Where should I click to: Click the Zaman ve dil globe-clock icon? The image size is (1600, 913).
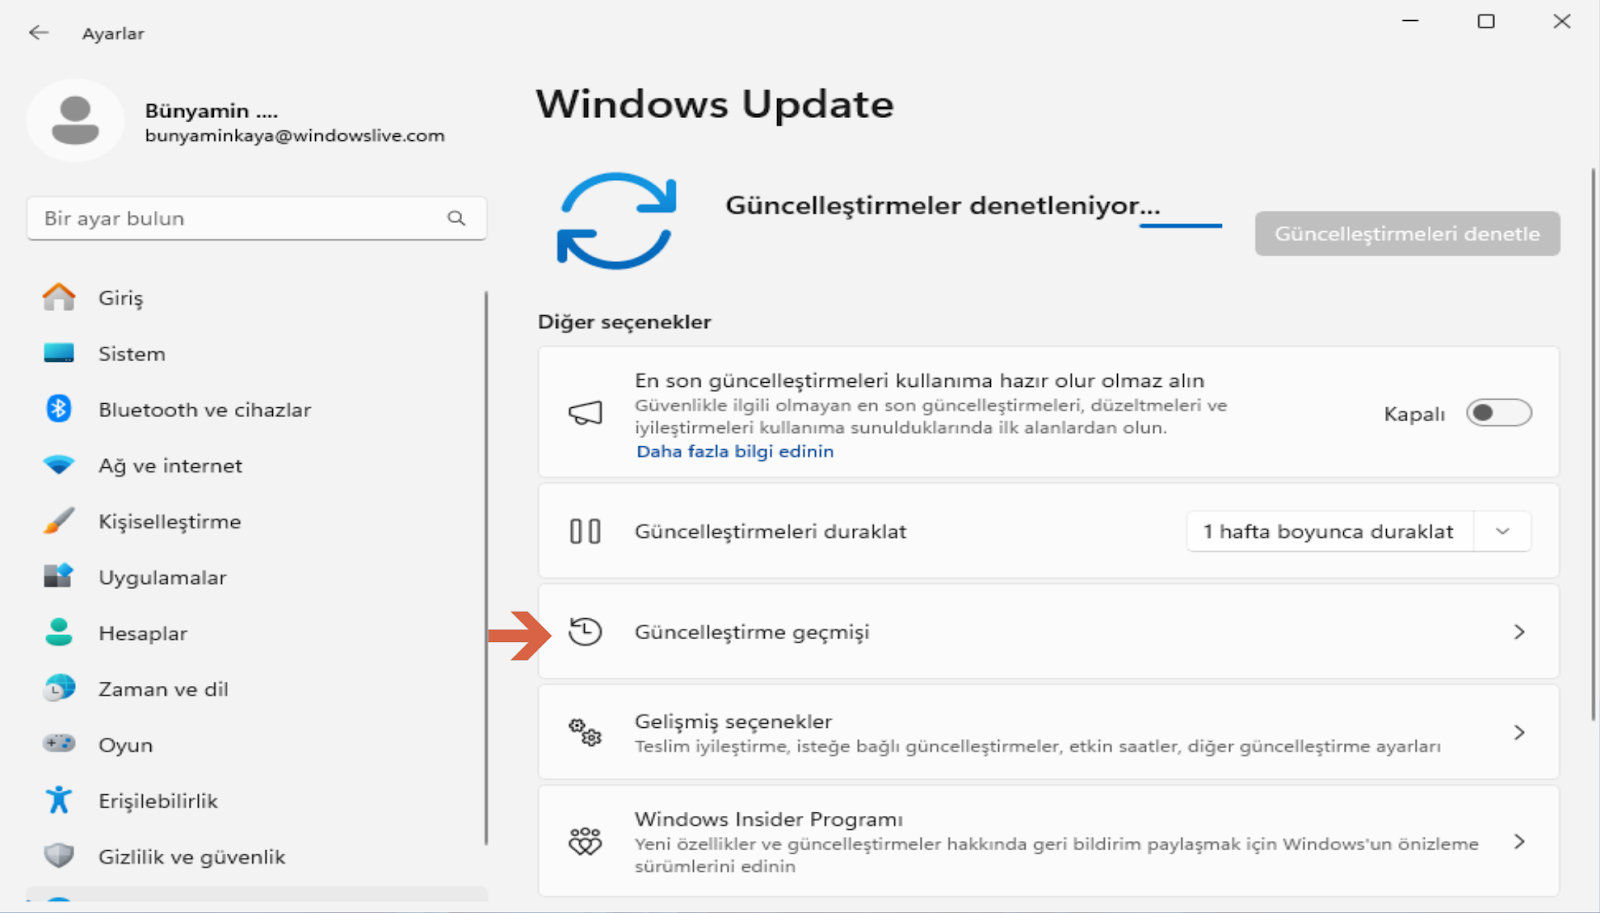59,688
